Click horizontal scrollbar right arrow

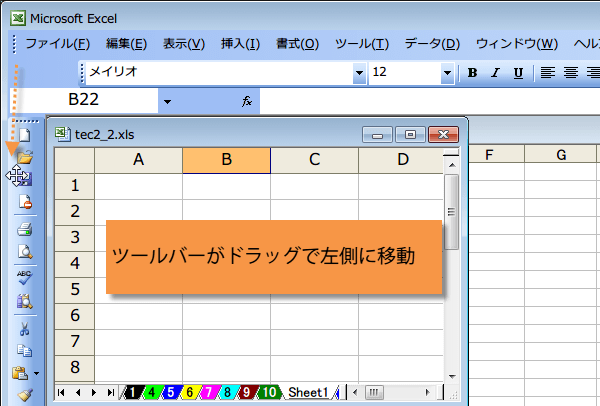(x=427, y=392)
